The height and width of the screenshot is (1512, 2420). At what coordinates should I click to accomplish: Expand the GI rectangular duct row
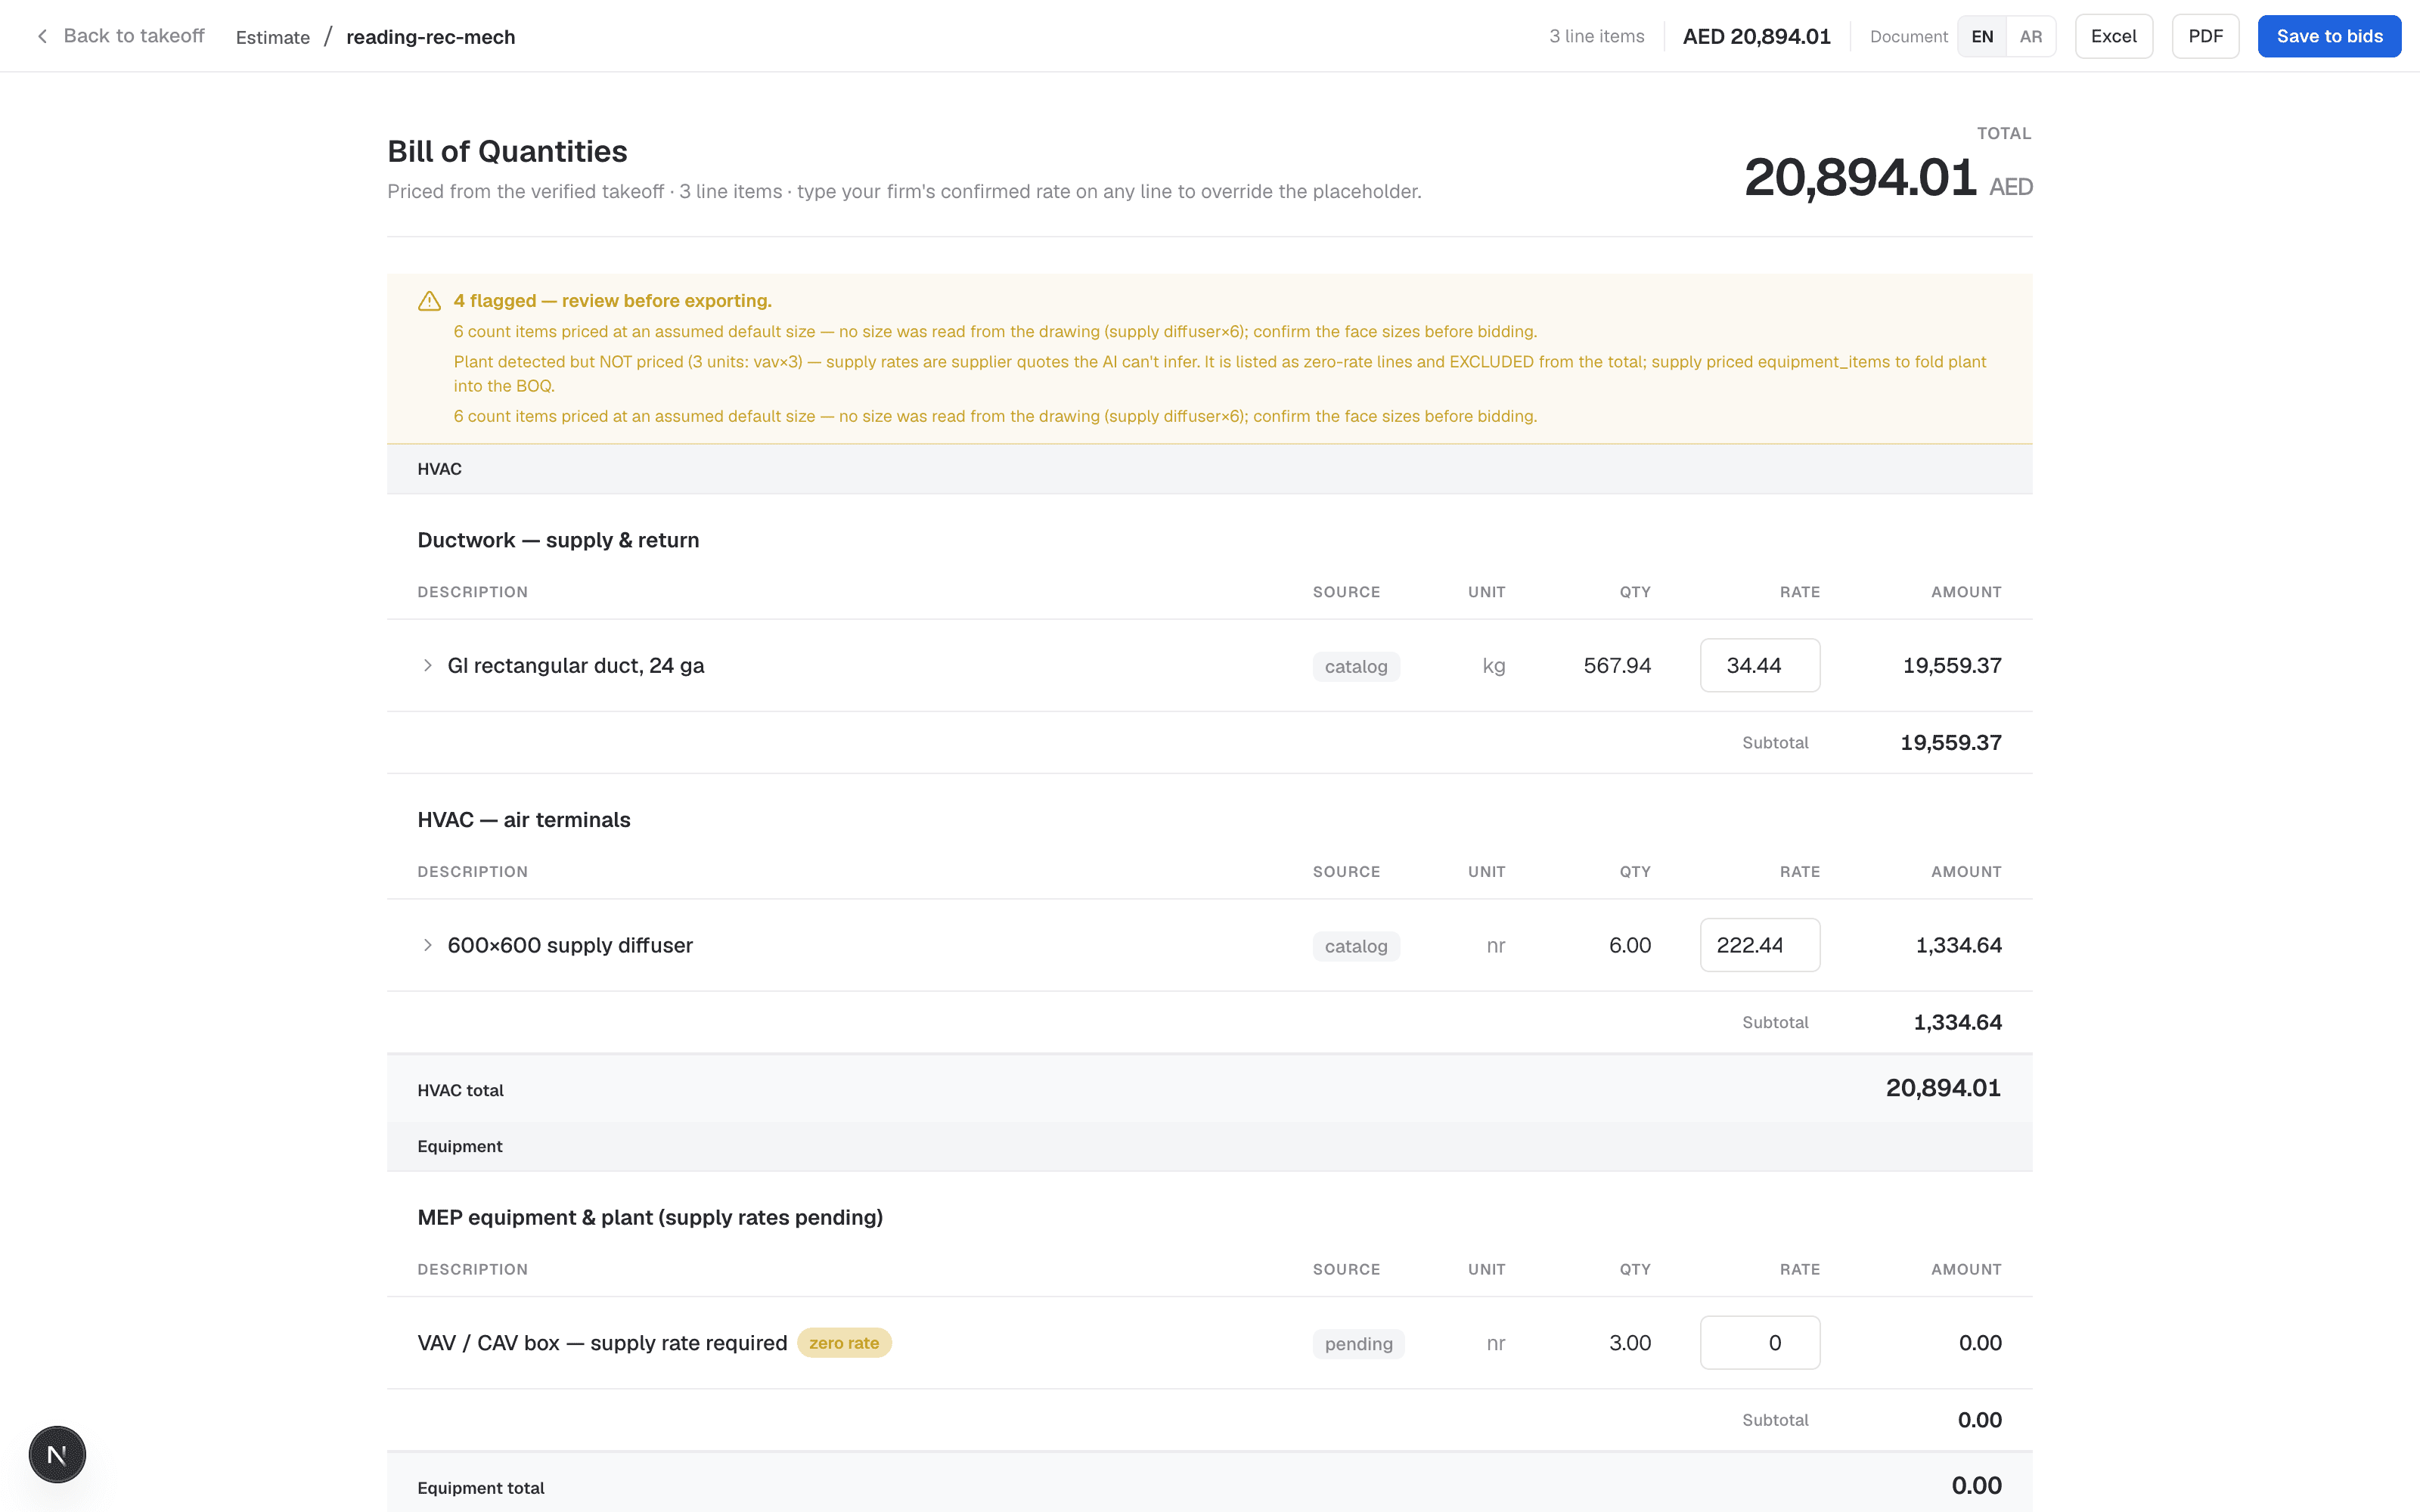pyautogui.click(x=427, y=665)
